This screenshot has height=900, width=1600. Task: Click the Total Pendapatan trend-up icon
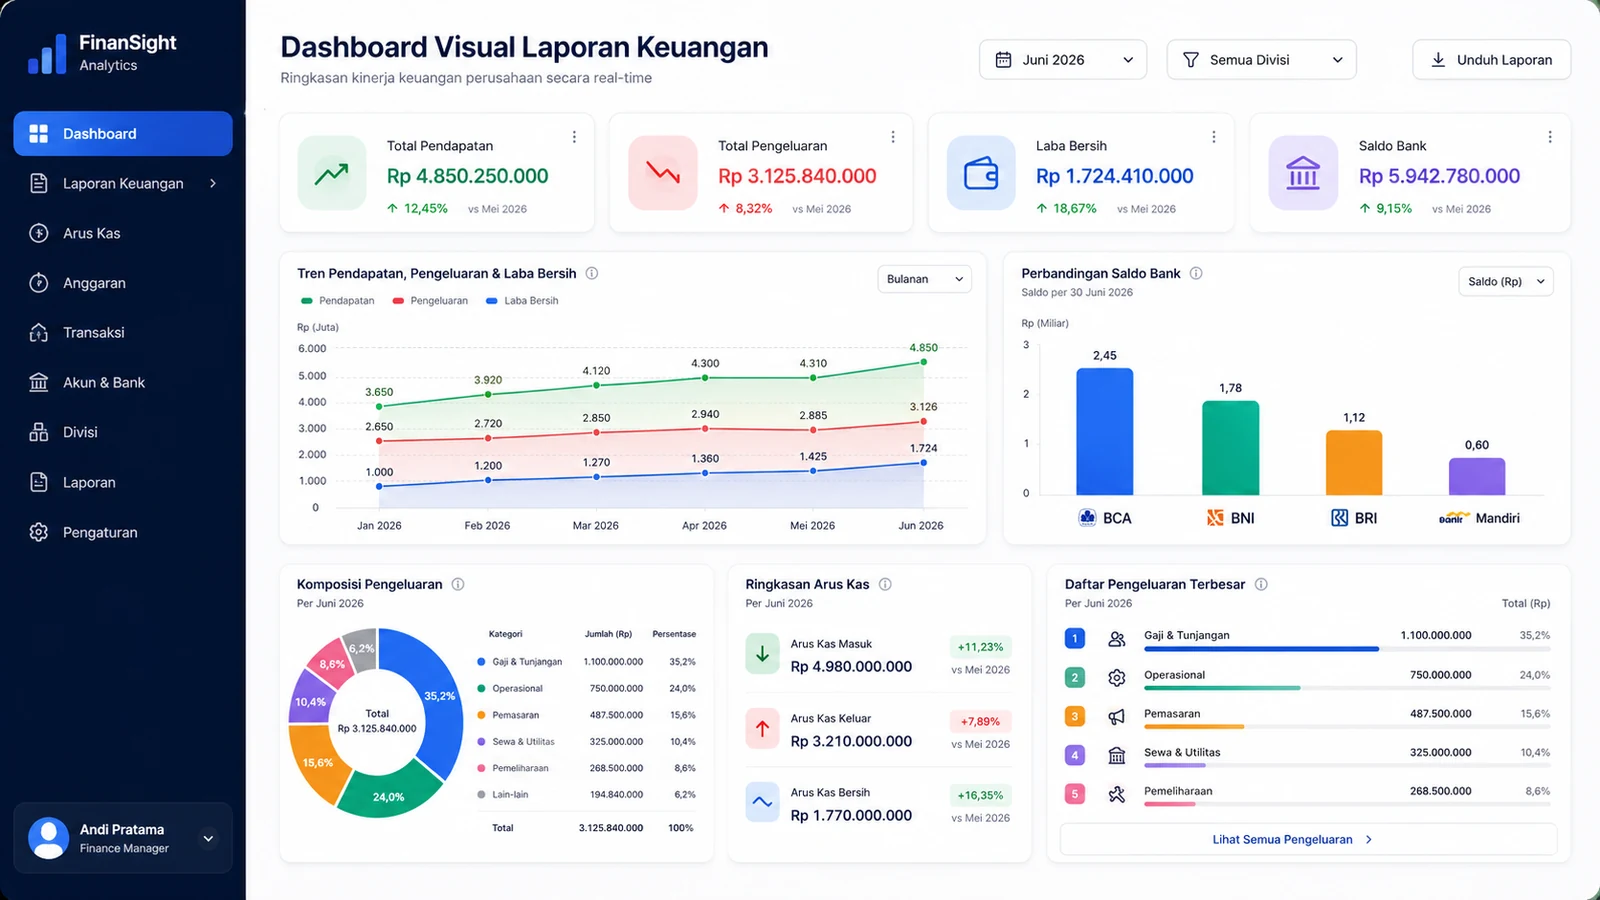332,173
